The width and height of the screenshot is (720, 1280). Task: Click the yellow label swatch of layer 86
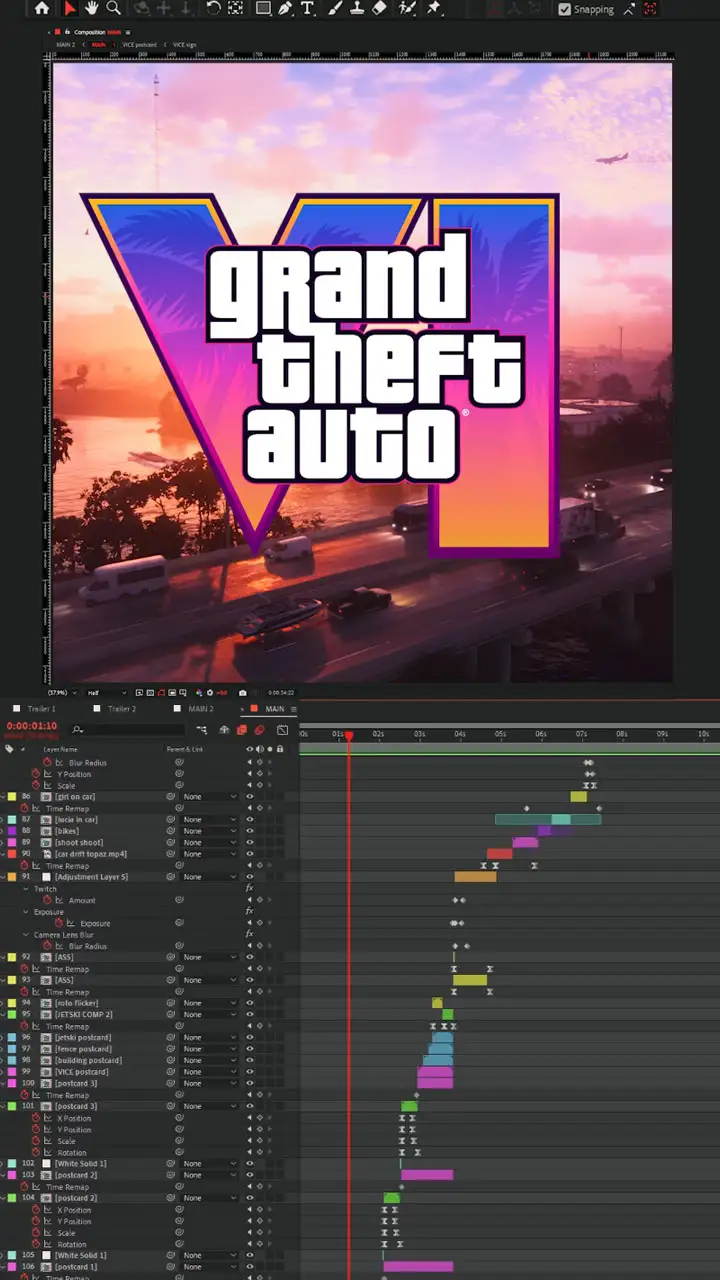tap(11, 797)
